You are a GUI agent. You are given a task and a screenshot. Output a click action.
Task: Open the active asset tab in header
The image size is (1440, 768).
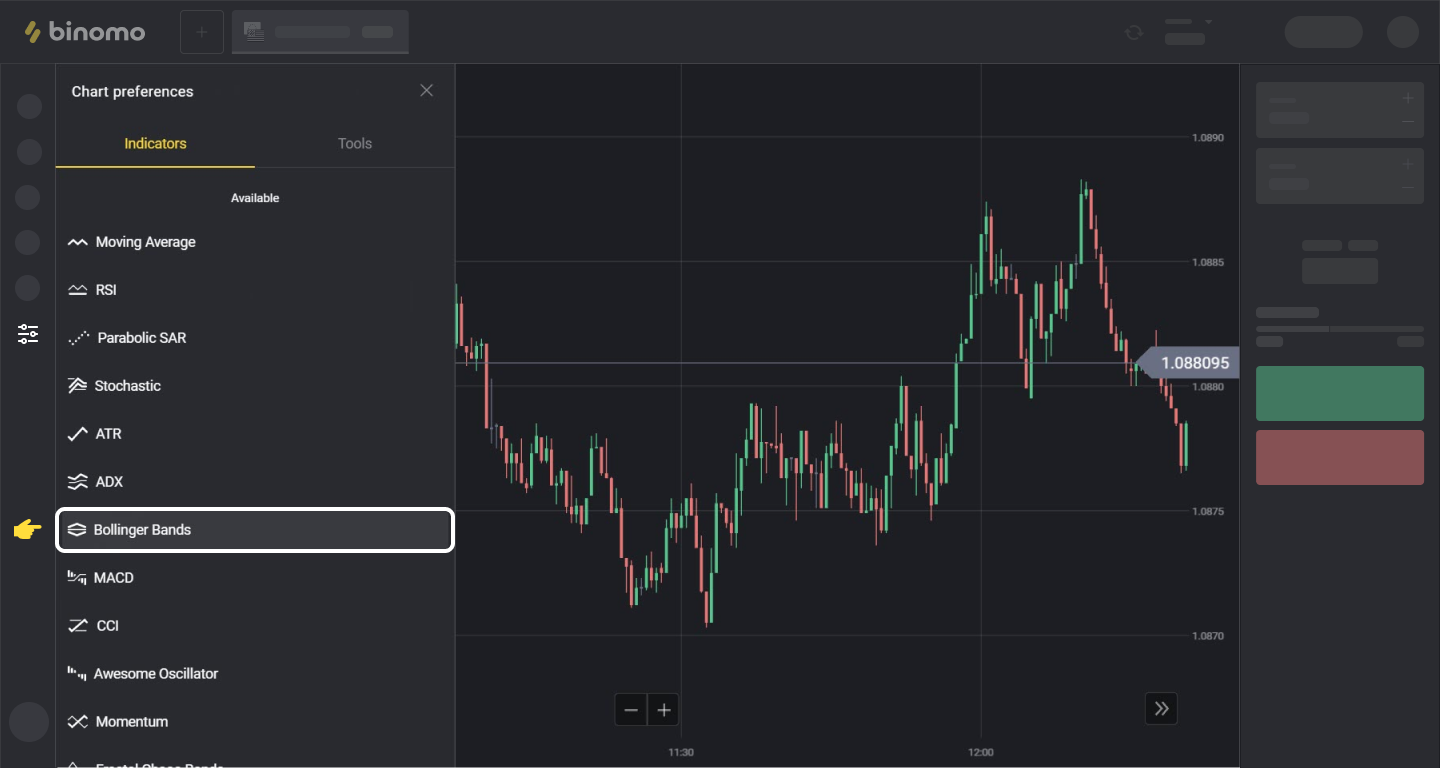click(x=320, y=32)
